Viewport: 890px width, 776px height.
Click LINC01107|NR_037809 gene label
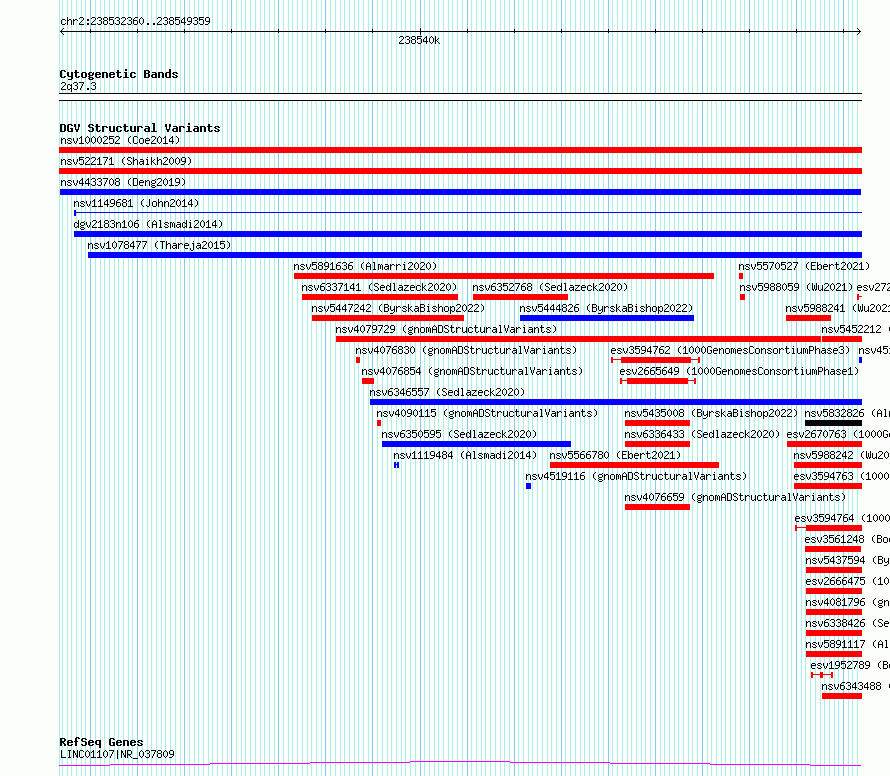coord(117,754)
